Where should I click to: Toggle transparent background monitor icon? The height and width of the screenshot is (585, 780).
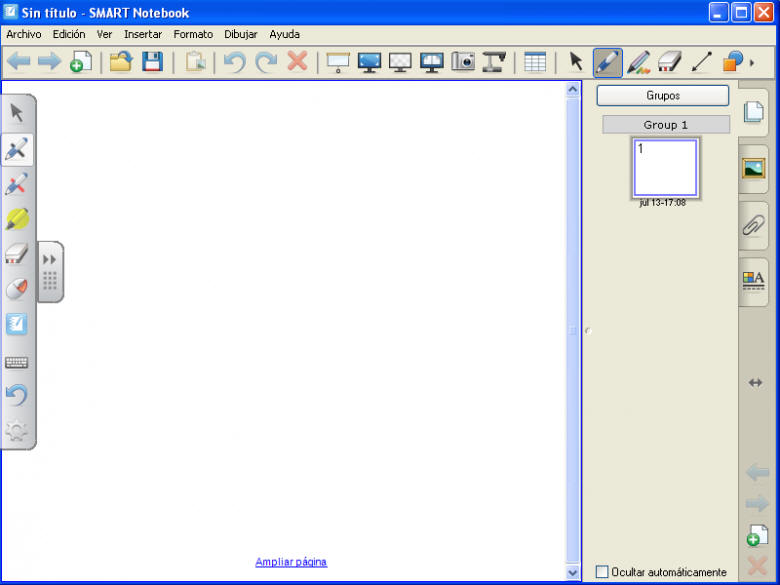(400, 62)
